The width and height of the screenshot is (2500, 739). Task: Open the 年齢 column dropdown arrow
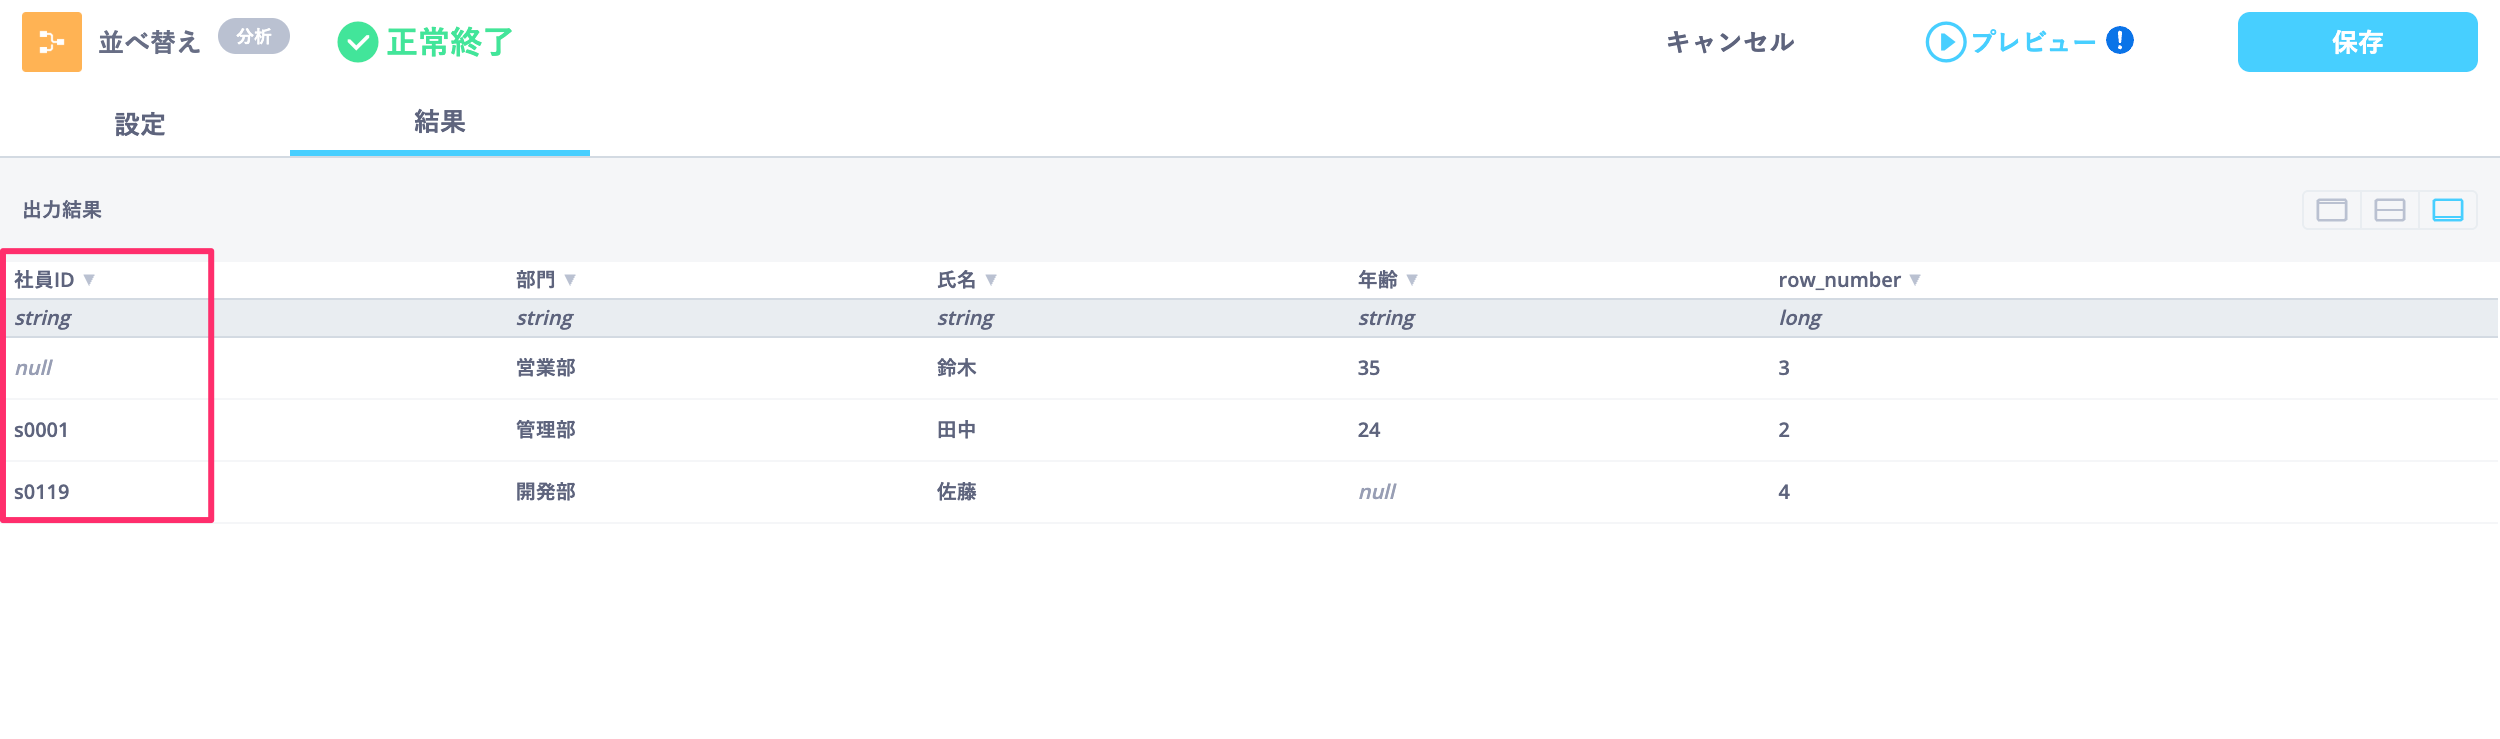click(x=1412, y=280)
